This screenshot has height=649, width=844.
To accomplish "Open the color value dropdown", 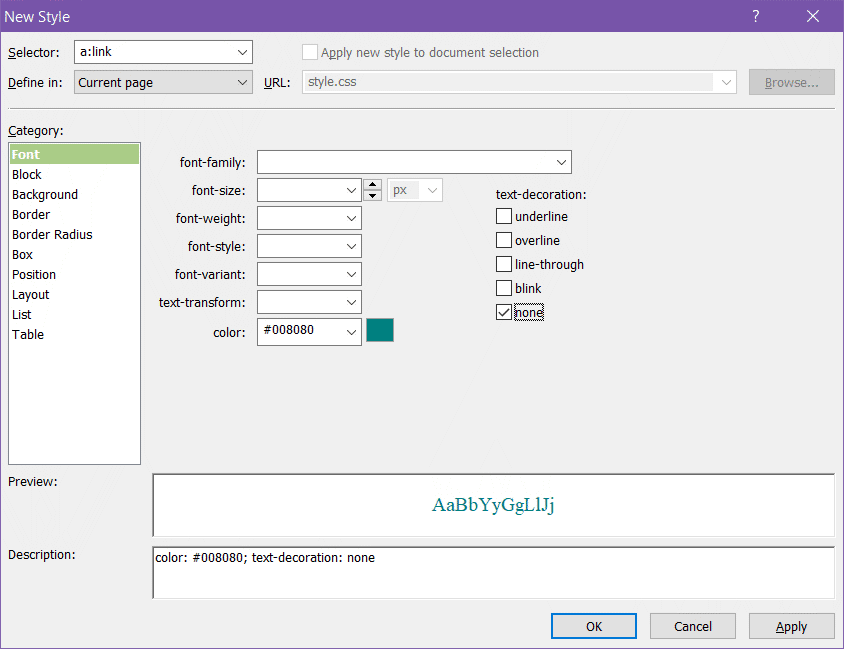I will click(351, 331).
